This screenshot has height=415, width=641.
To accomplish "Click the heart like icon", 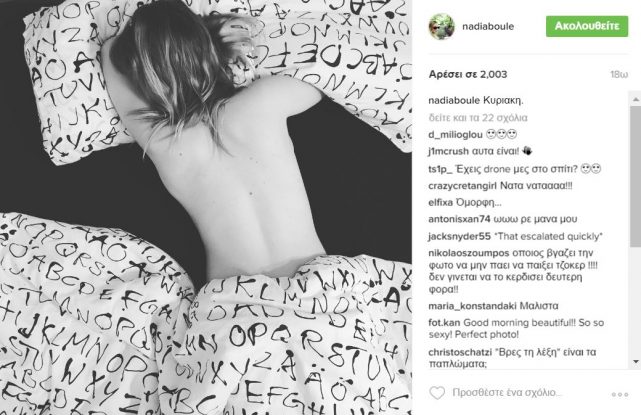I will coord(437,393).
